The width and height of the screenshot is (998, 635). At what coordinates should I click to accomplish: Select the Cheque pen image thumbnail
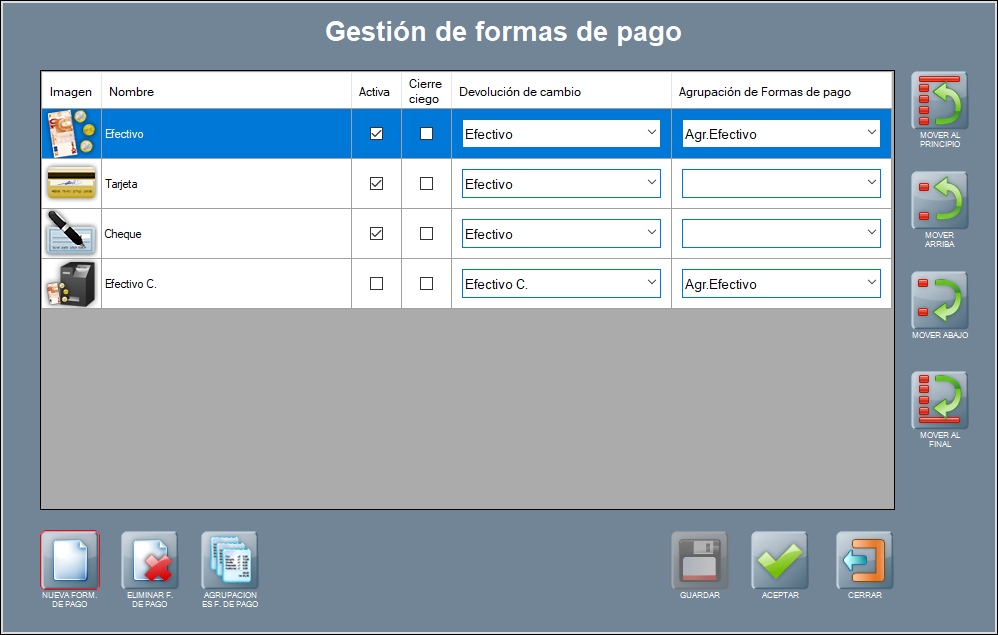pos(71,234)
